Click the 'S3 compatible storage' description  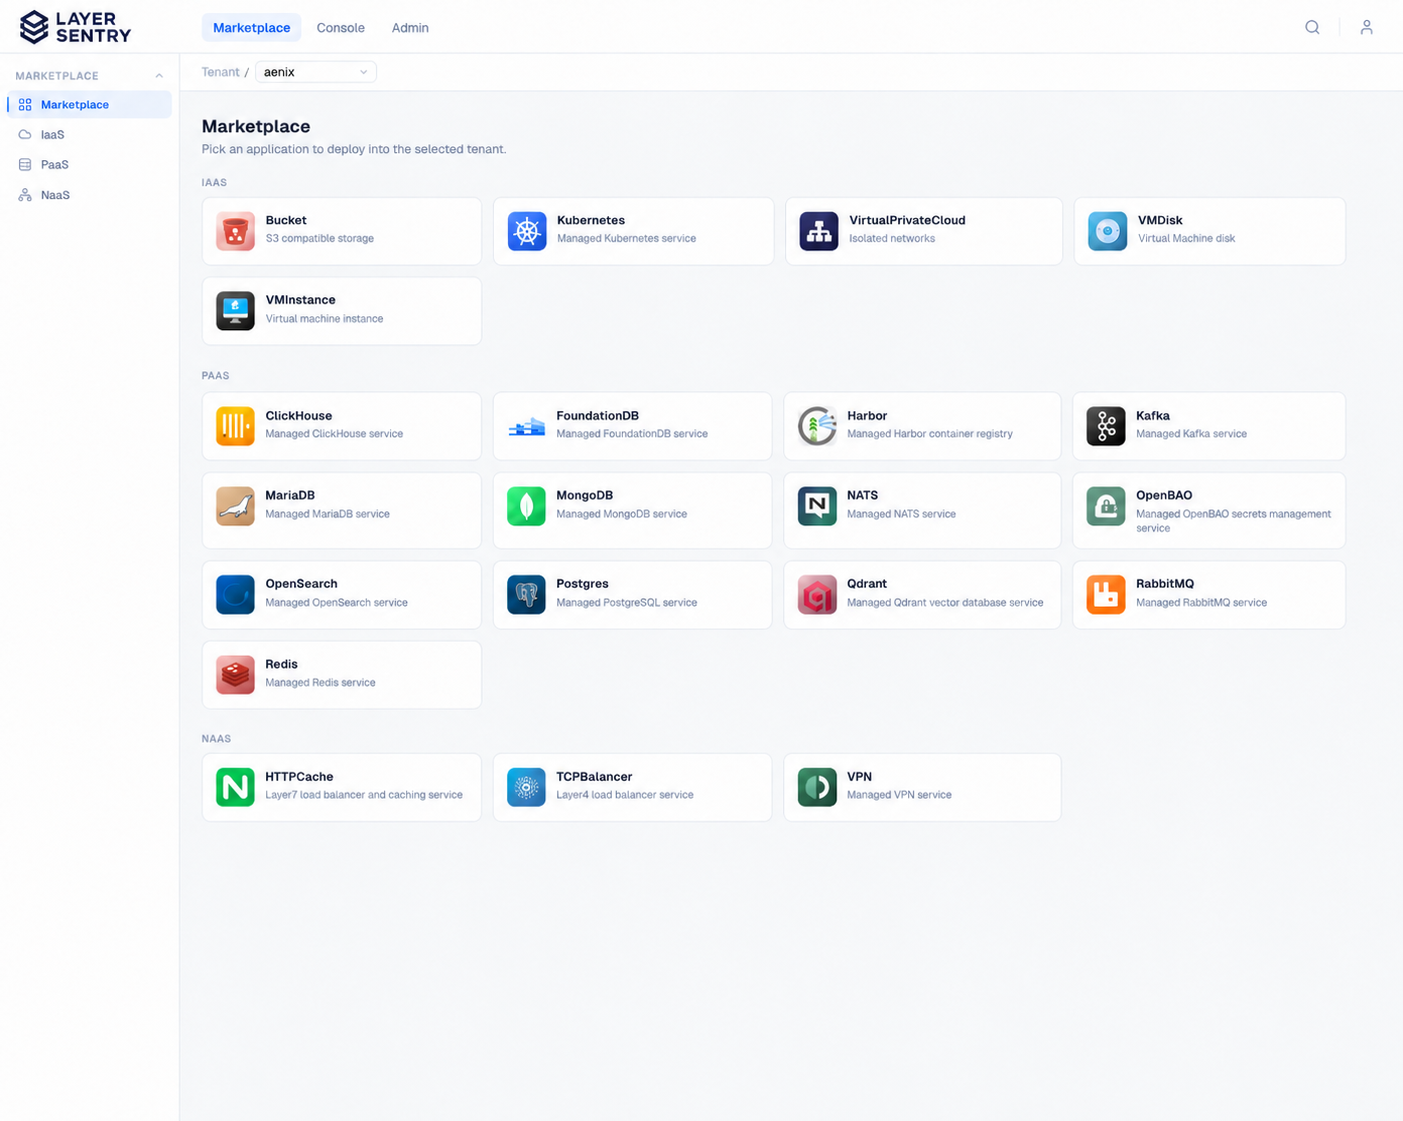tap(319, 239)
